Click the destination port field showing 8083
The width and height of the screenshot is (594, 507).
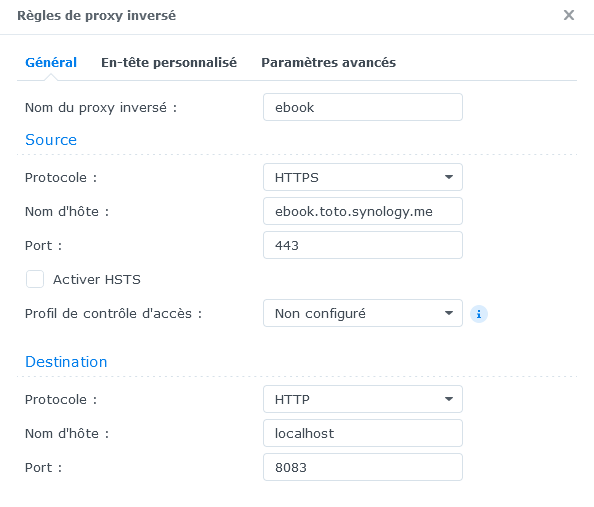pyautogui.click(x=363, y=467)
